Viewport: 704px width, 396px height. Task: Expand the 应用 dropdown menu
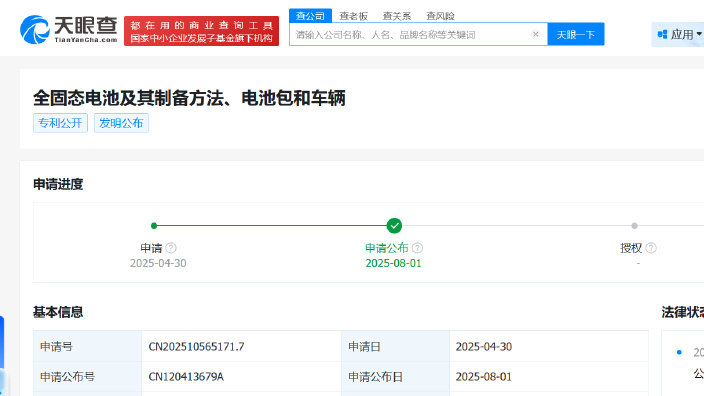[679, 34]
